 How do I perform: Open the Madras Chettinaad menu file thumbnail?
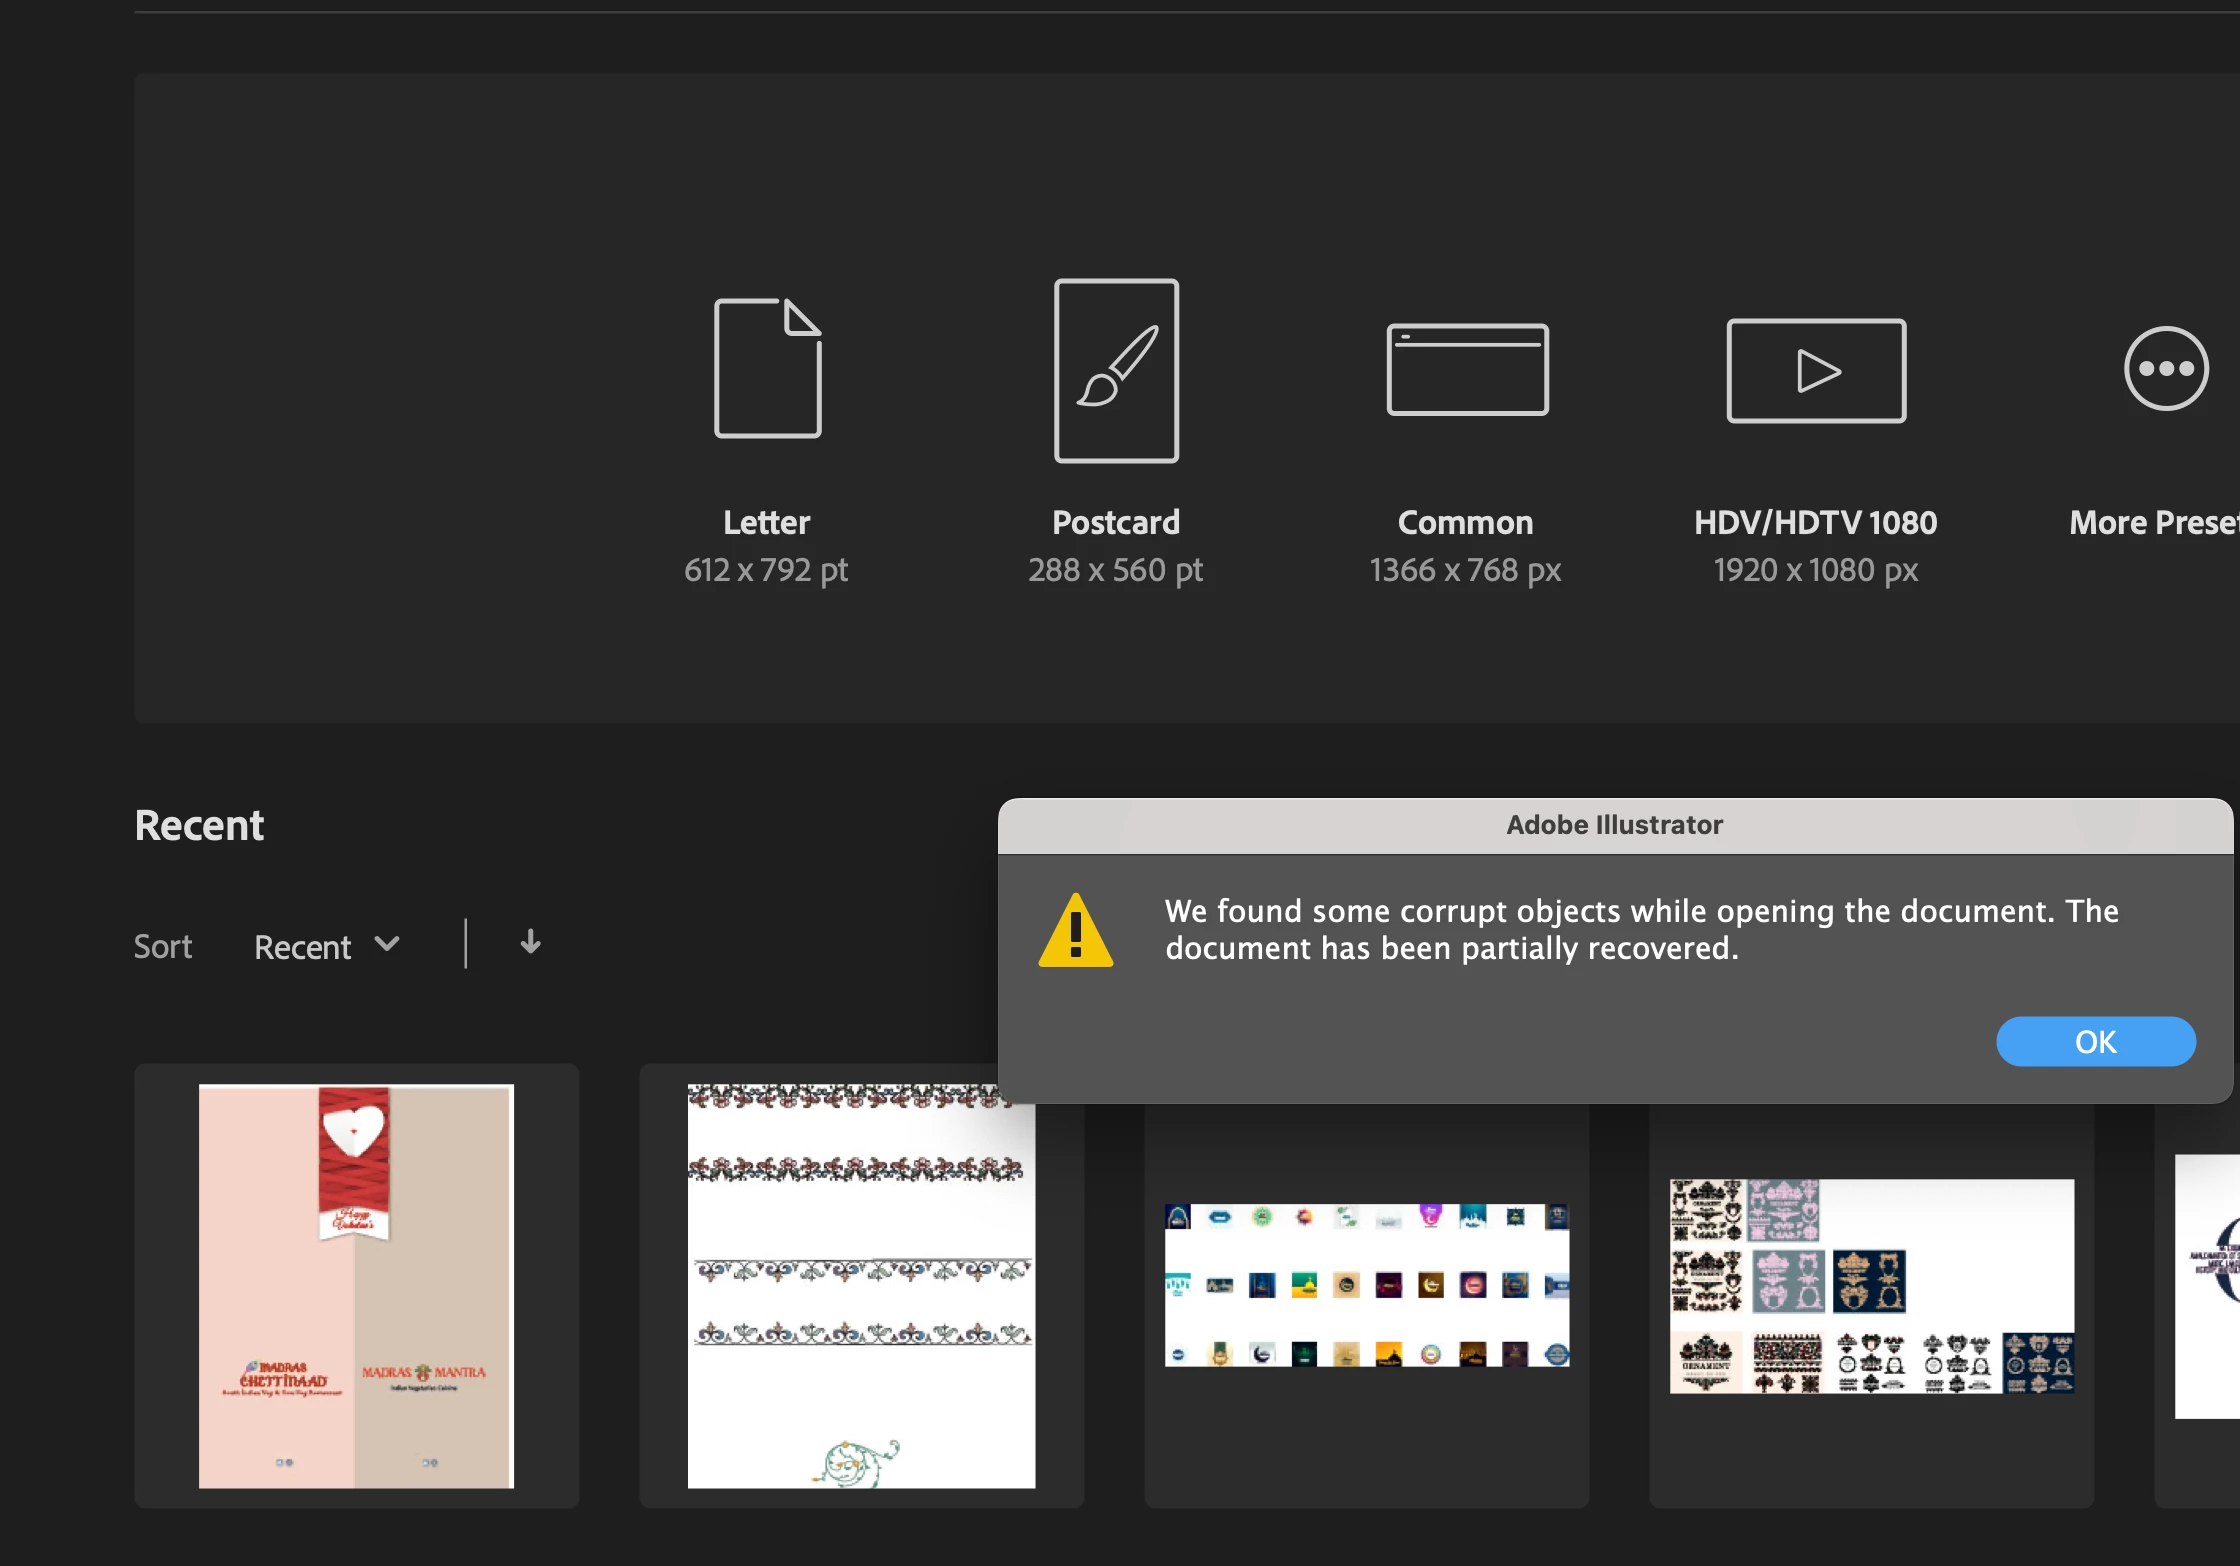pyautogui.click(x=356, y=1286)
